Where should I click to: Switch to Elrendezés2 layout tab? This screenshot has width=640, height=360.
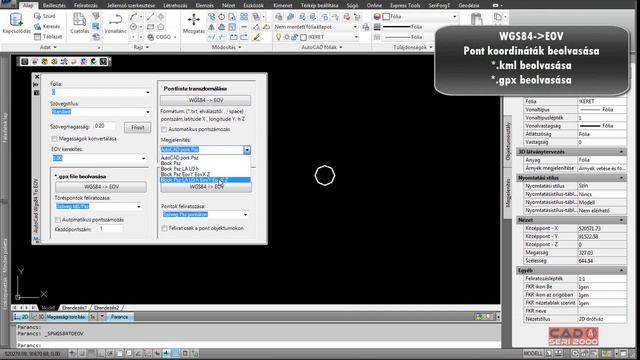tap(107, 308)
